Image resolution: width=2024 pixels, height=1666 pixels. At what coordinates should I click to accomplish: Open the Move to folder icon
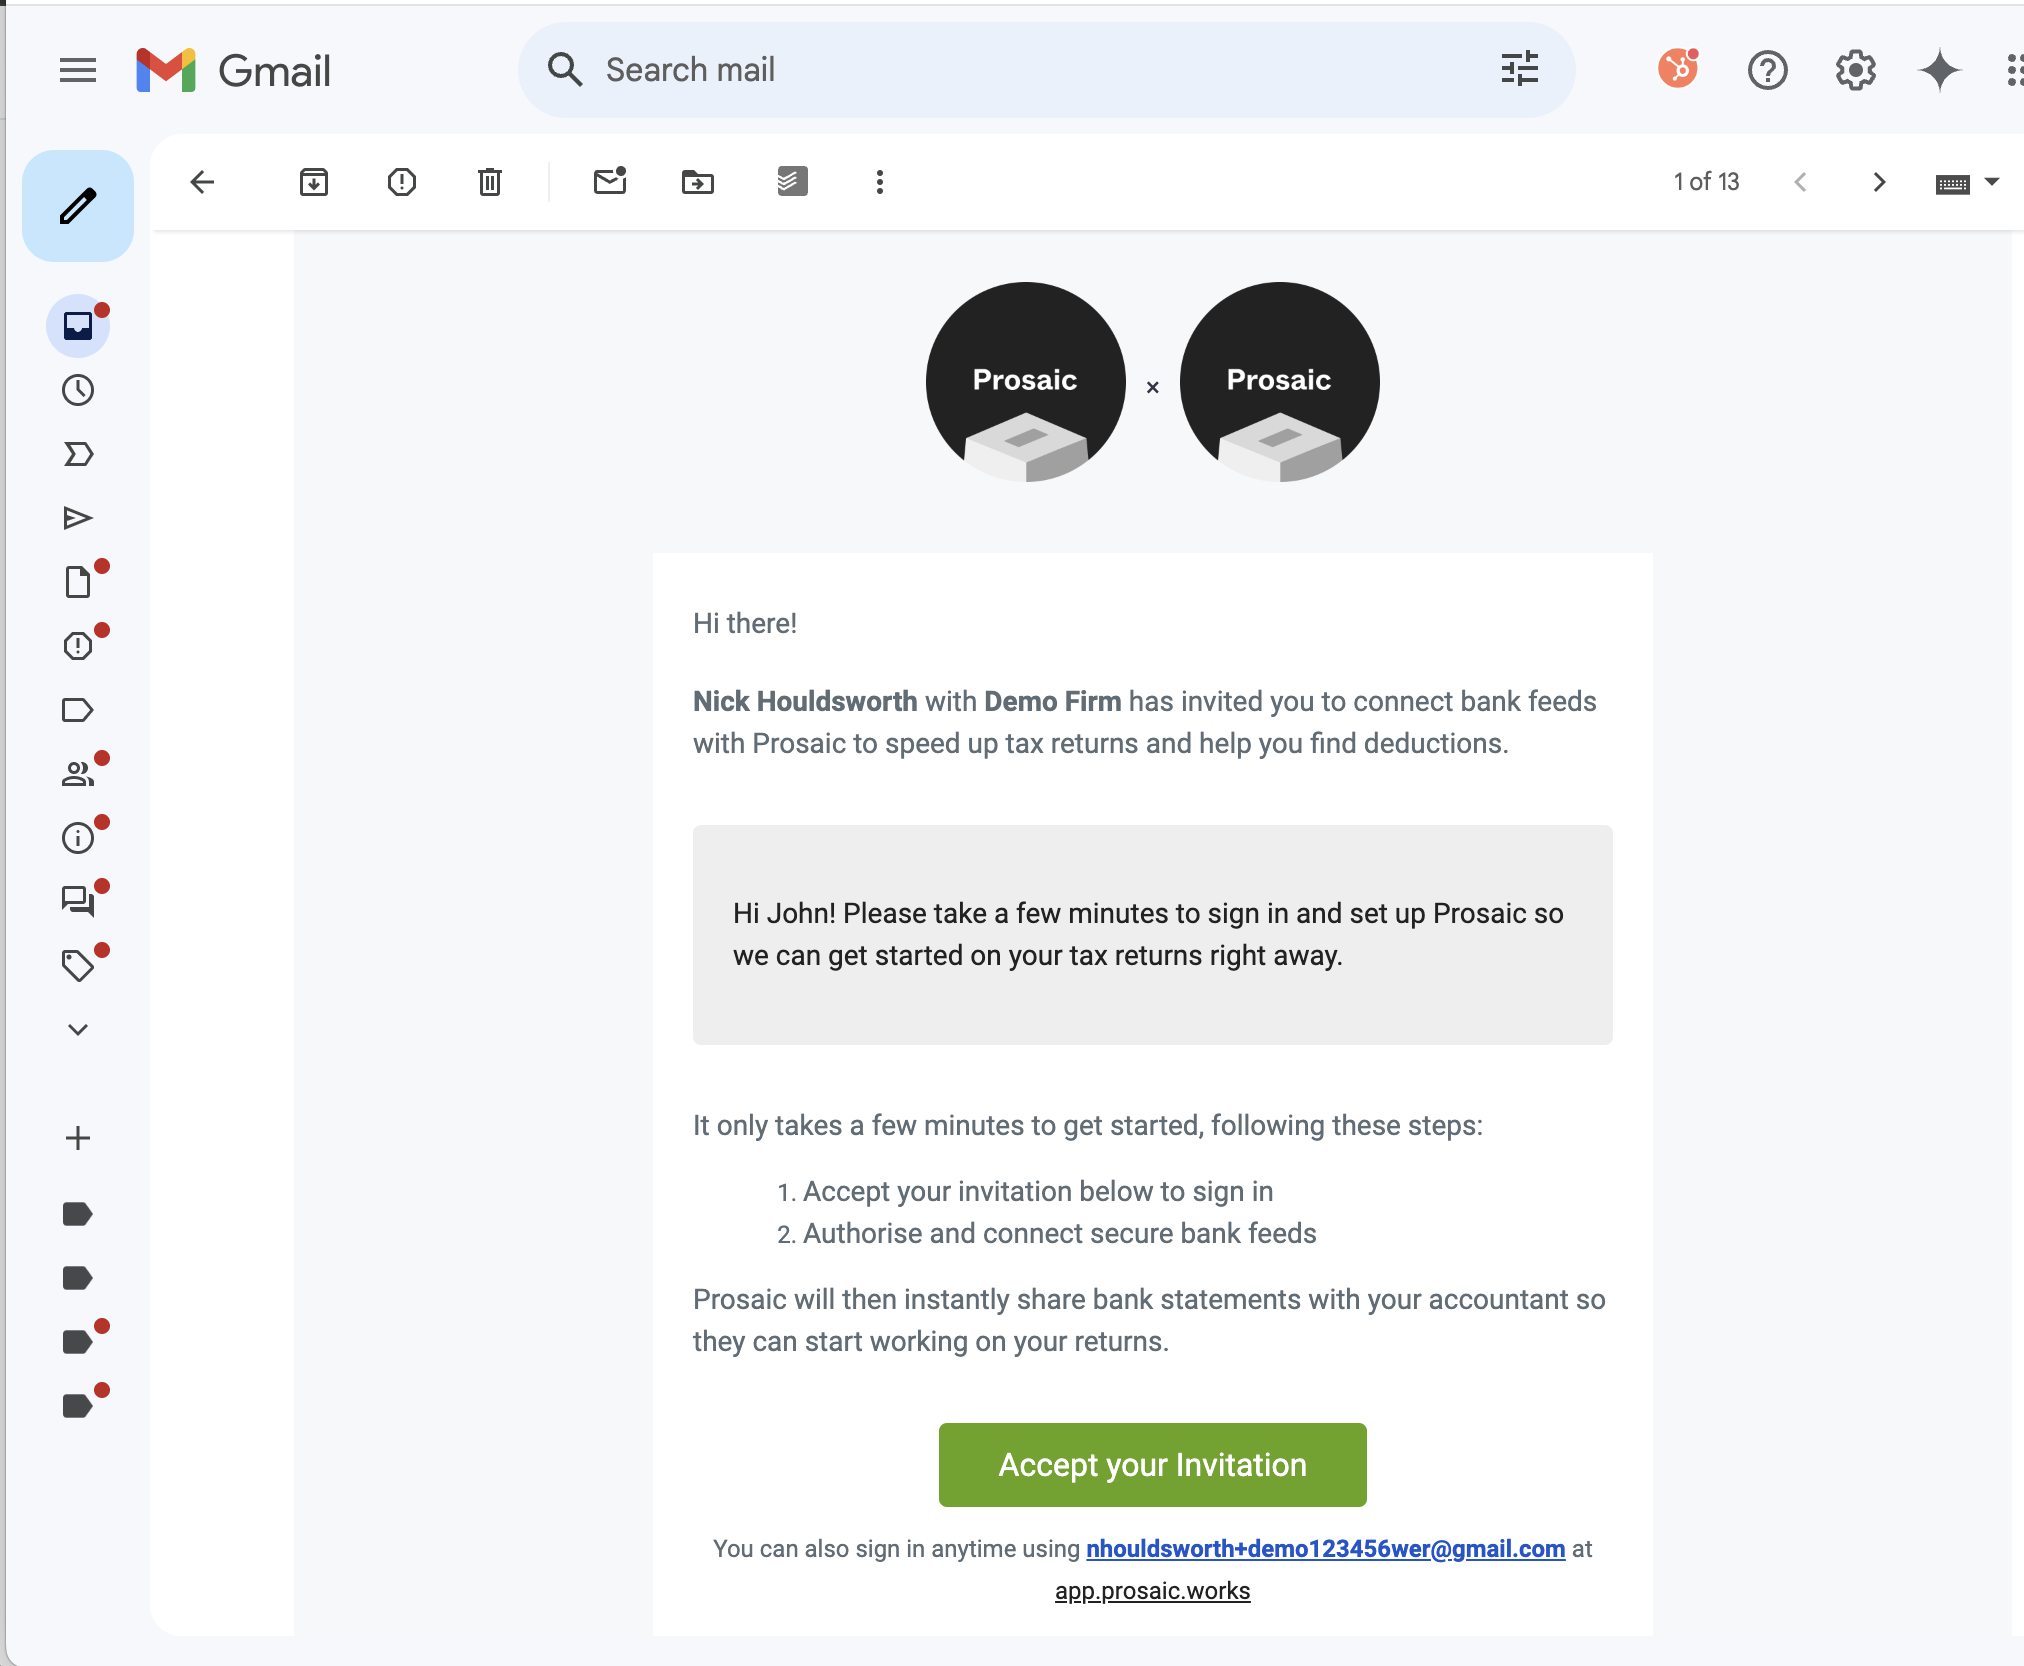point(698,182)
